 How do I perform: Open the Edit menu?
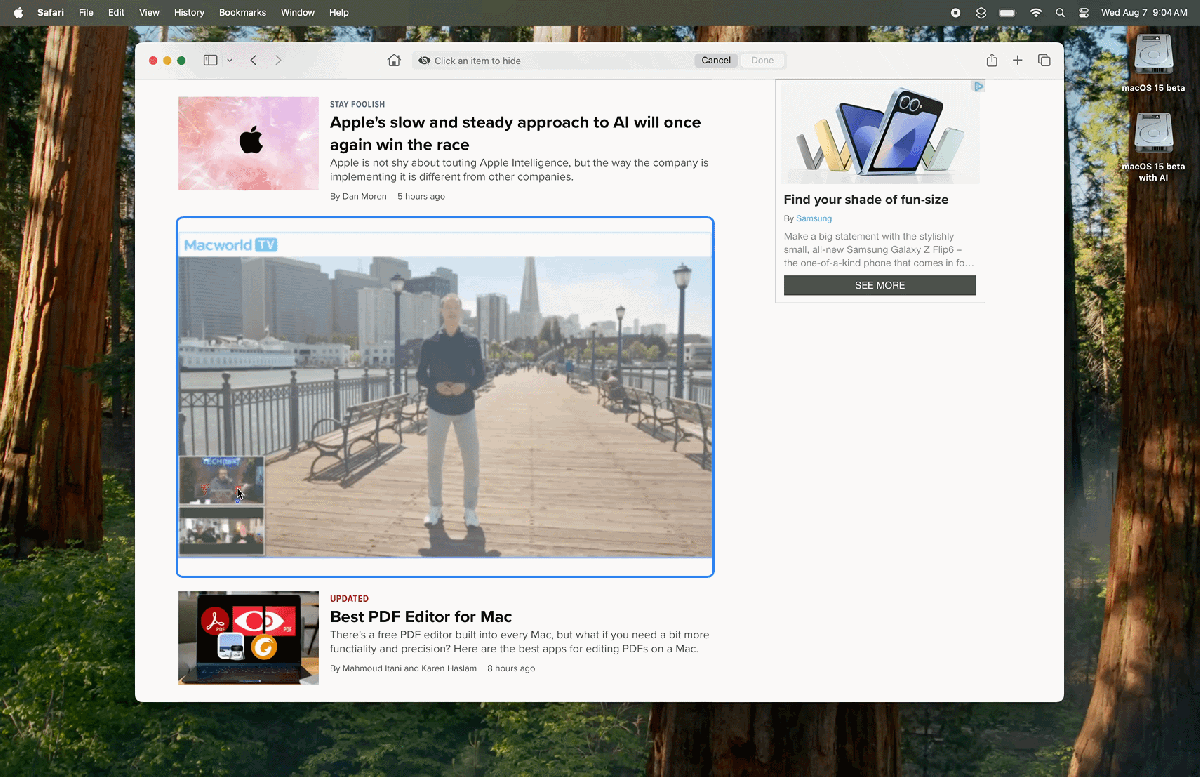pyautogui.click(x=117, y=13)
